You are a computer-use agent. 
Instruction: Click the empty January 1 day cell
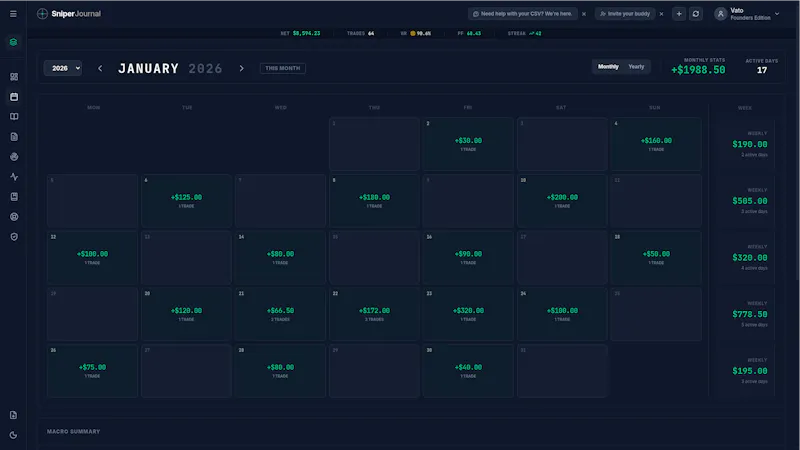pos(374,144)
